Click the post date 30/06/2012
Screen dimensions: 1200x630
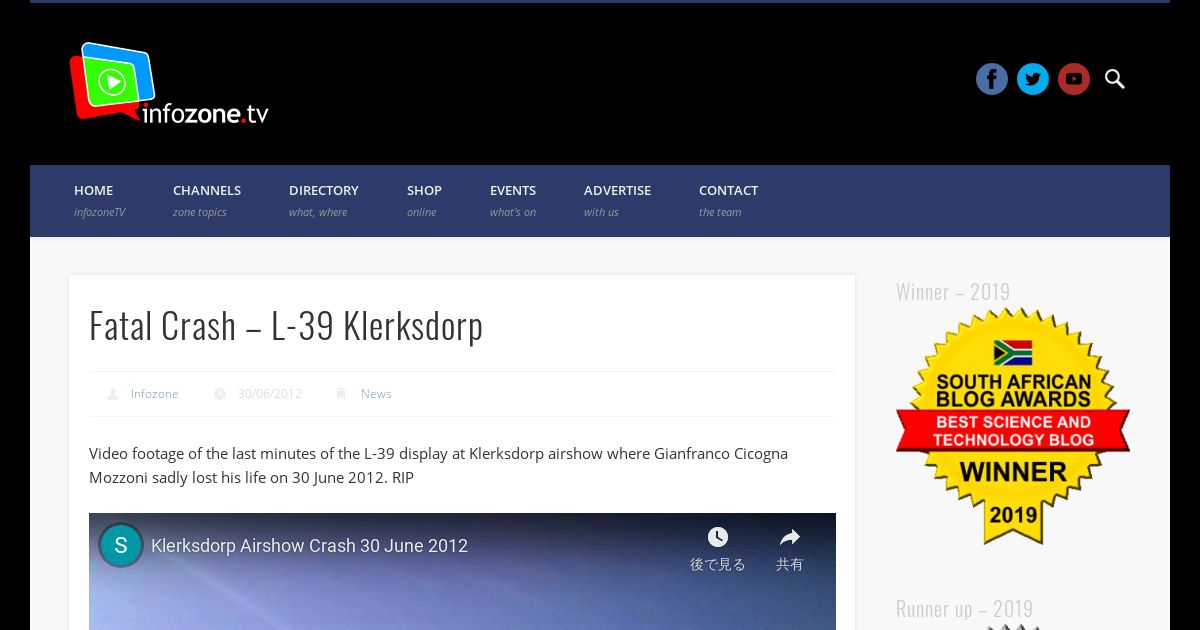(x=270, y=394)
